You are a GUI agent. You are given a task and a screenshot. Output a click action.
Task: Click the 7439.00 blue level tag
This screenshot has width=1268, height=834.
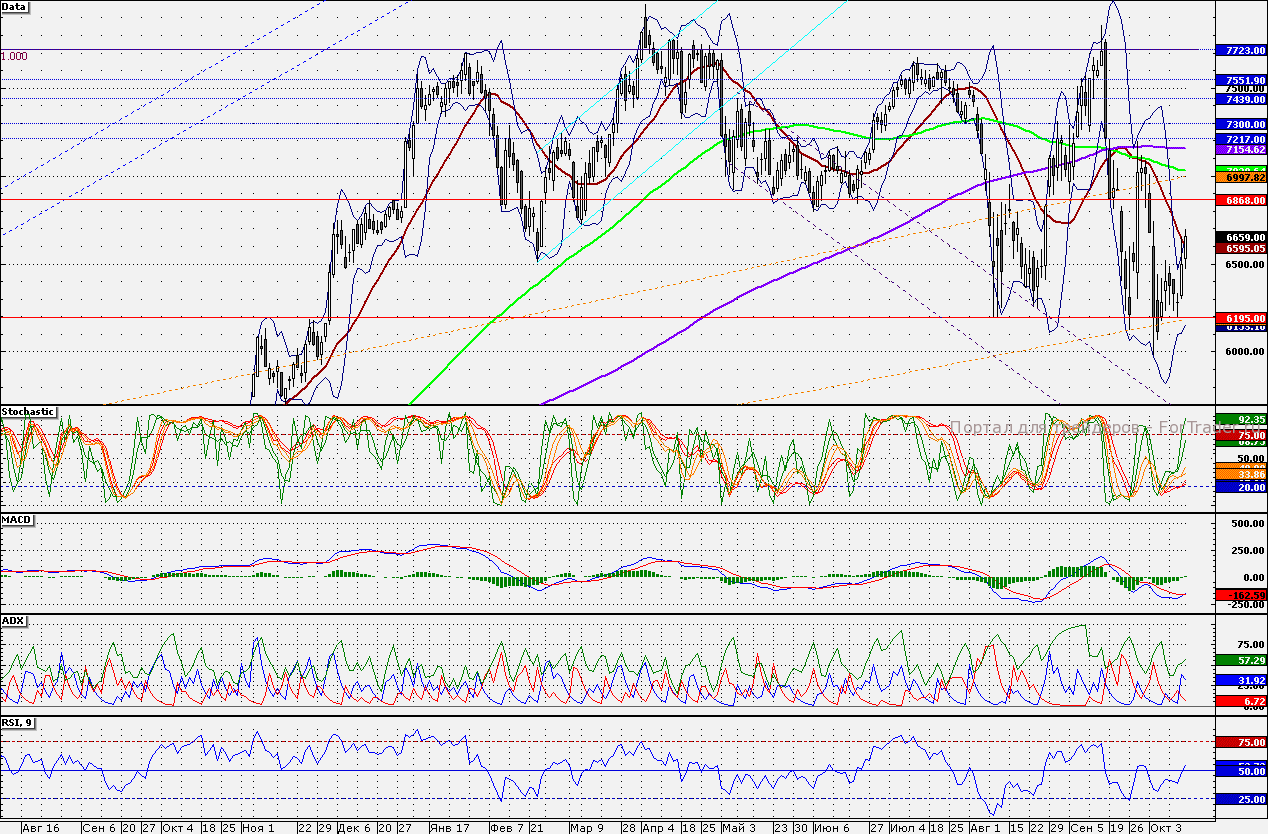[1239, 99]
